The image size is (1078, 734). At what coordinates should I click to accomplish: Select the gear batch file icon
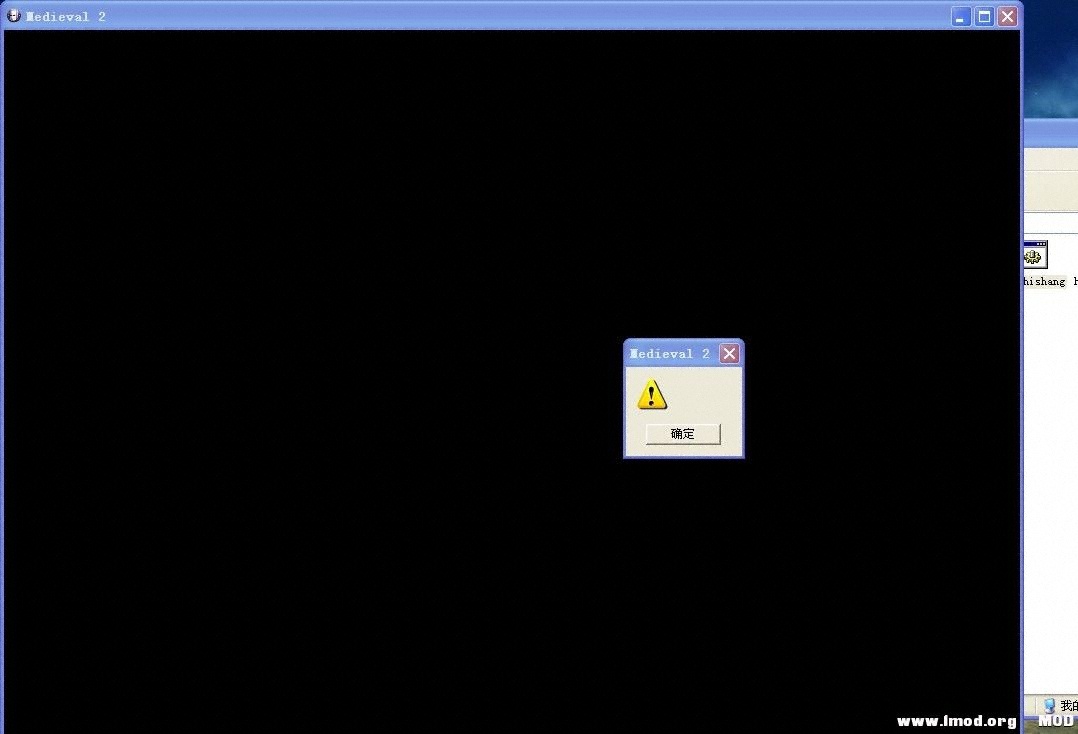pos(1033,255)
